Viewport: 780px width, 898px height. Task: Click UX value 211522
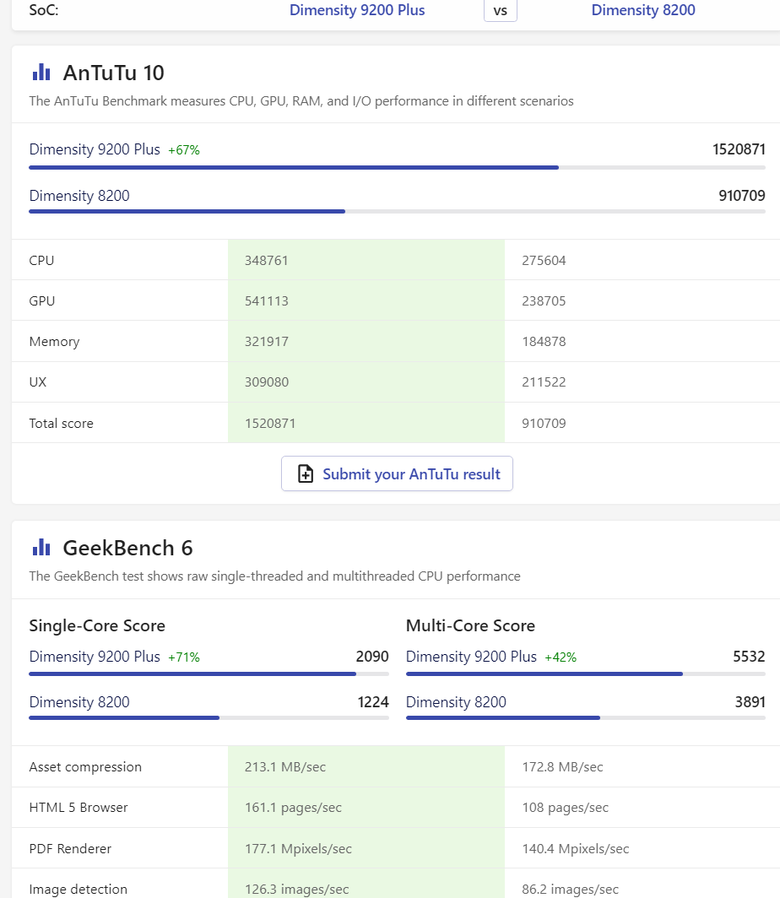click(543, 382)
